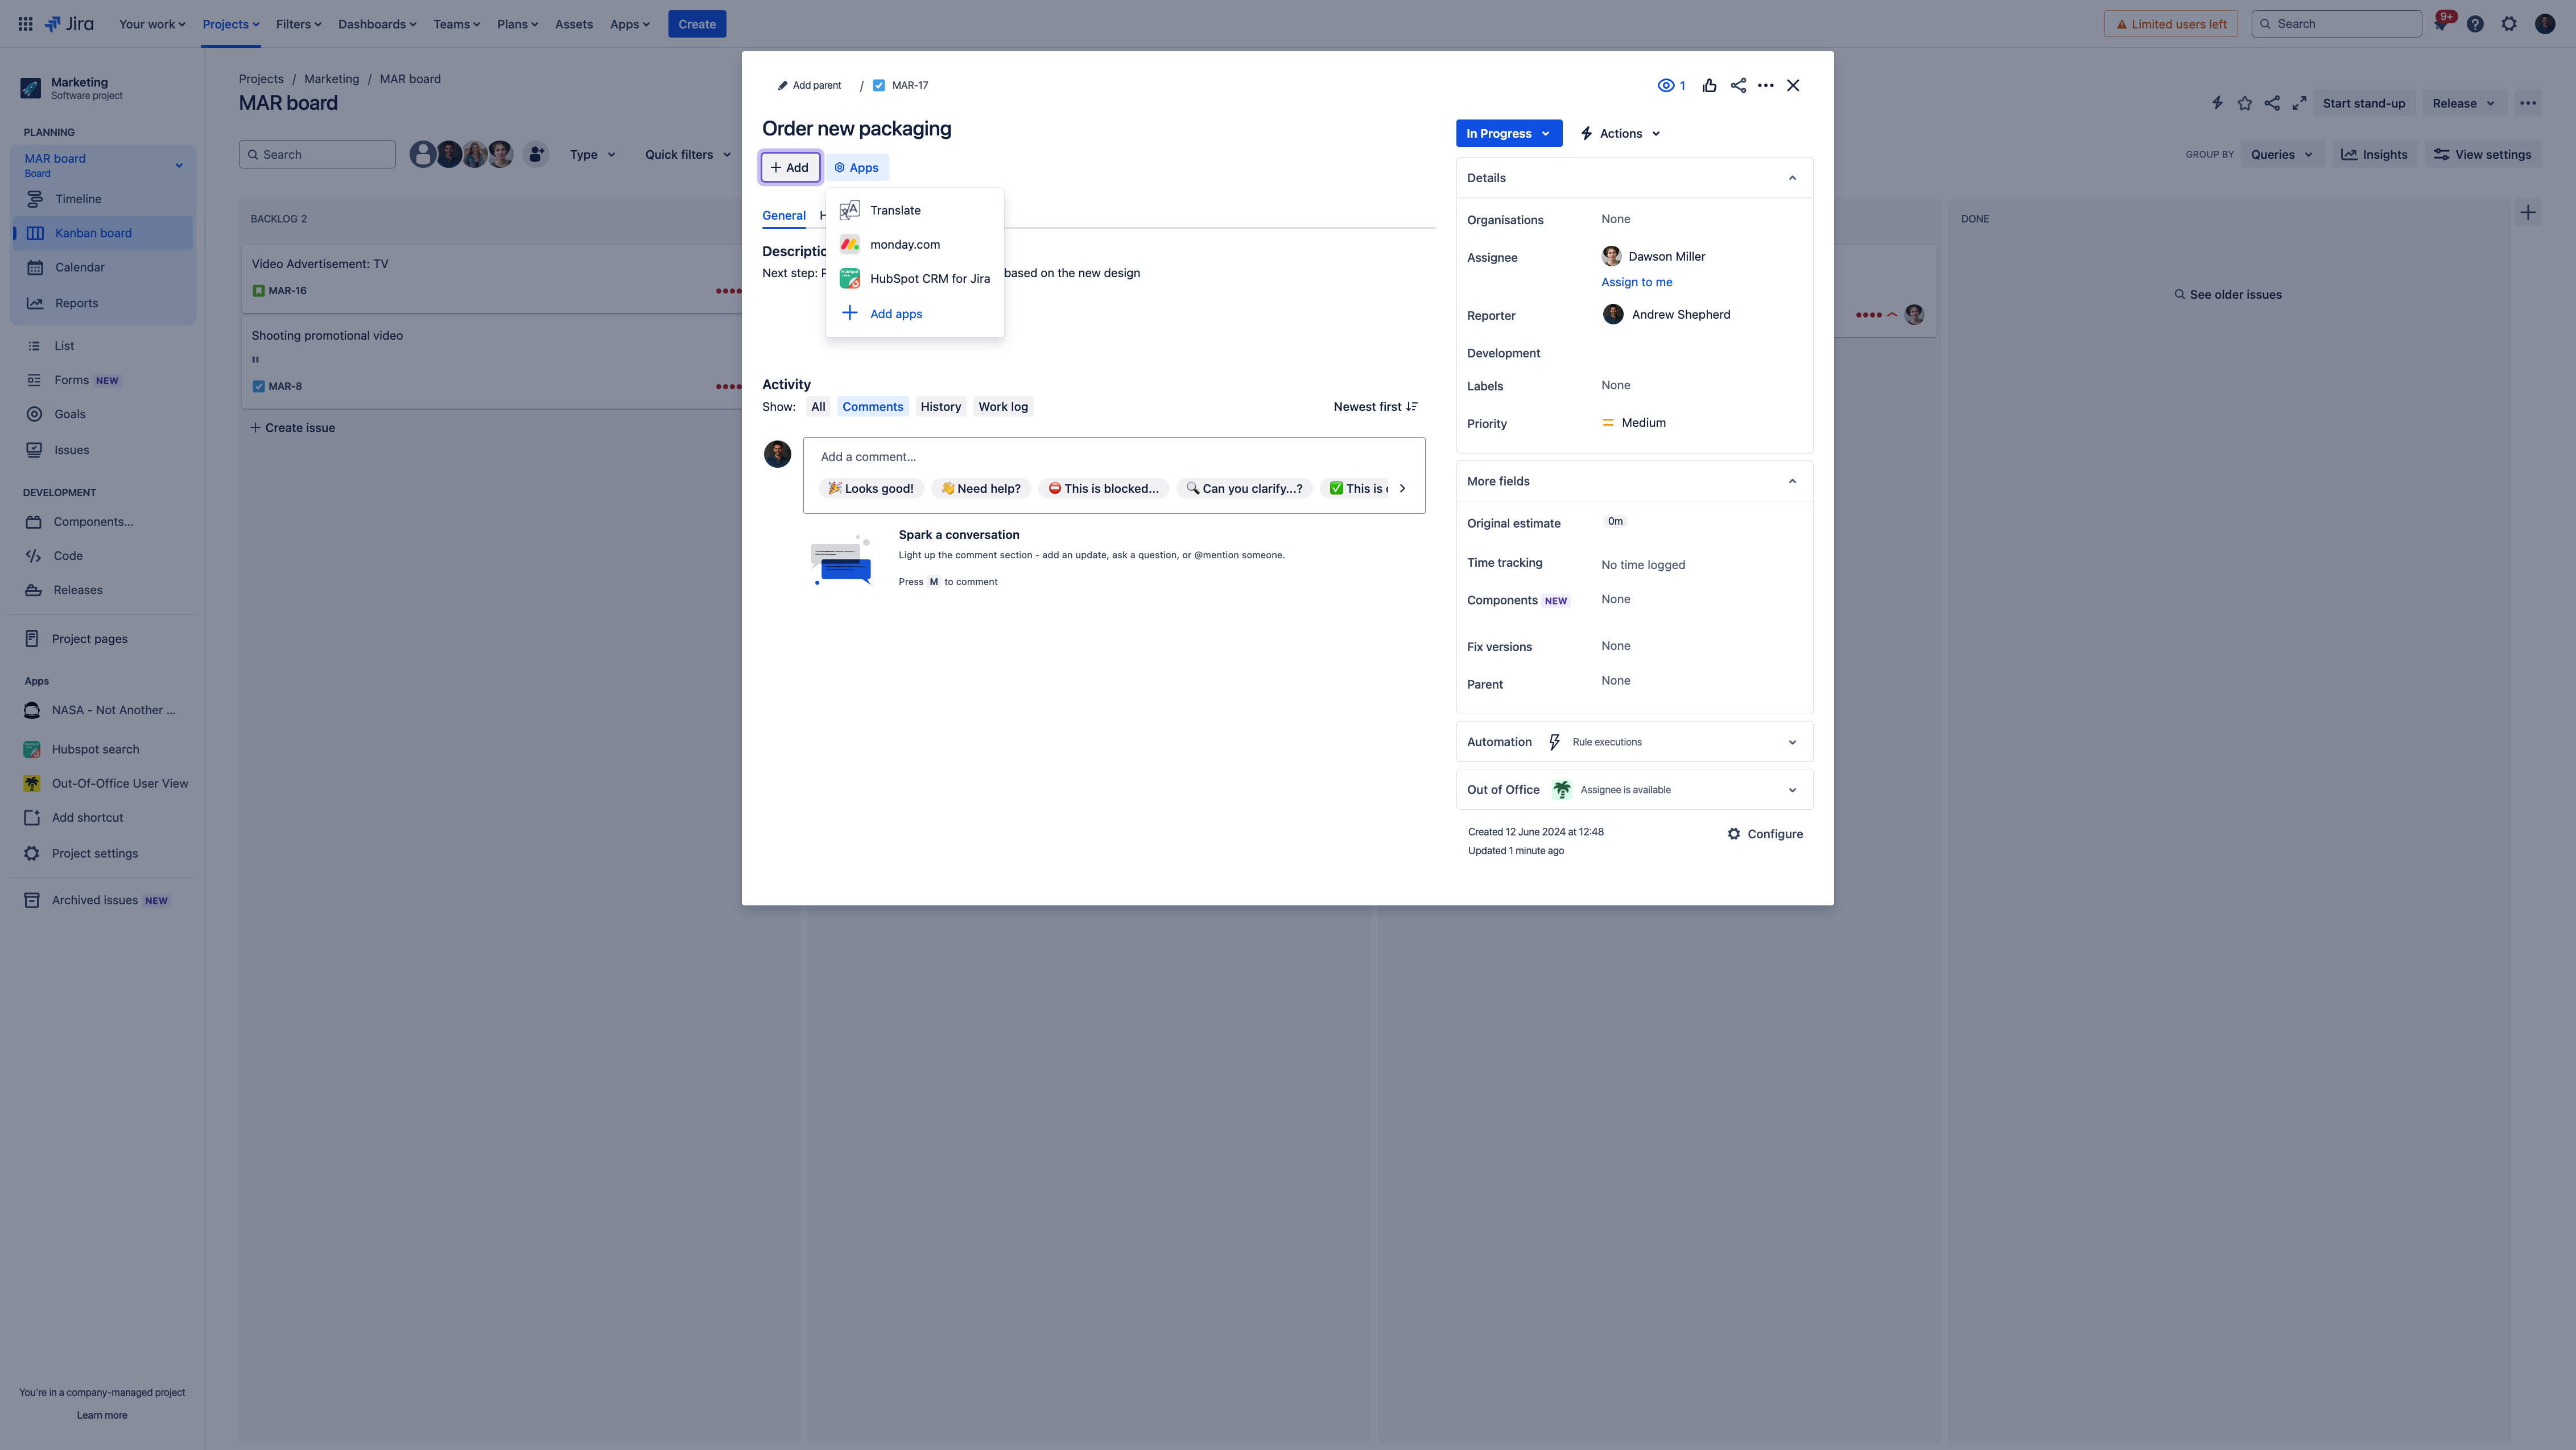
Task: Close the issue dialog
Action: (x=1793, y=86)
